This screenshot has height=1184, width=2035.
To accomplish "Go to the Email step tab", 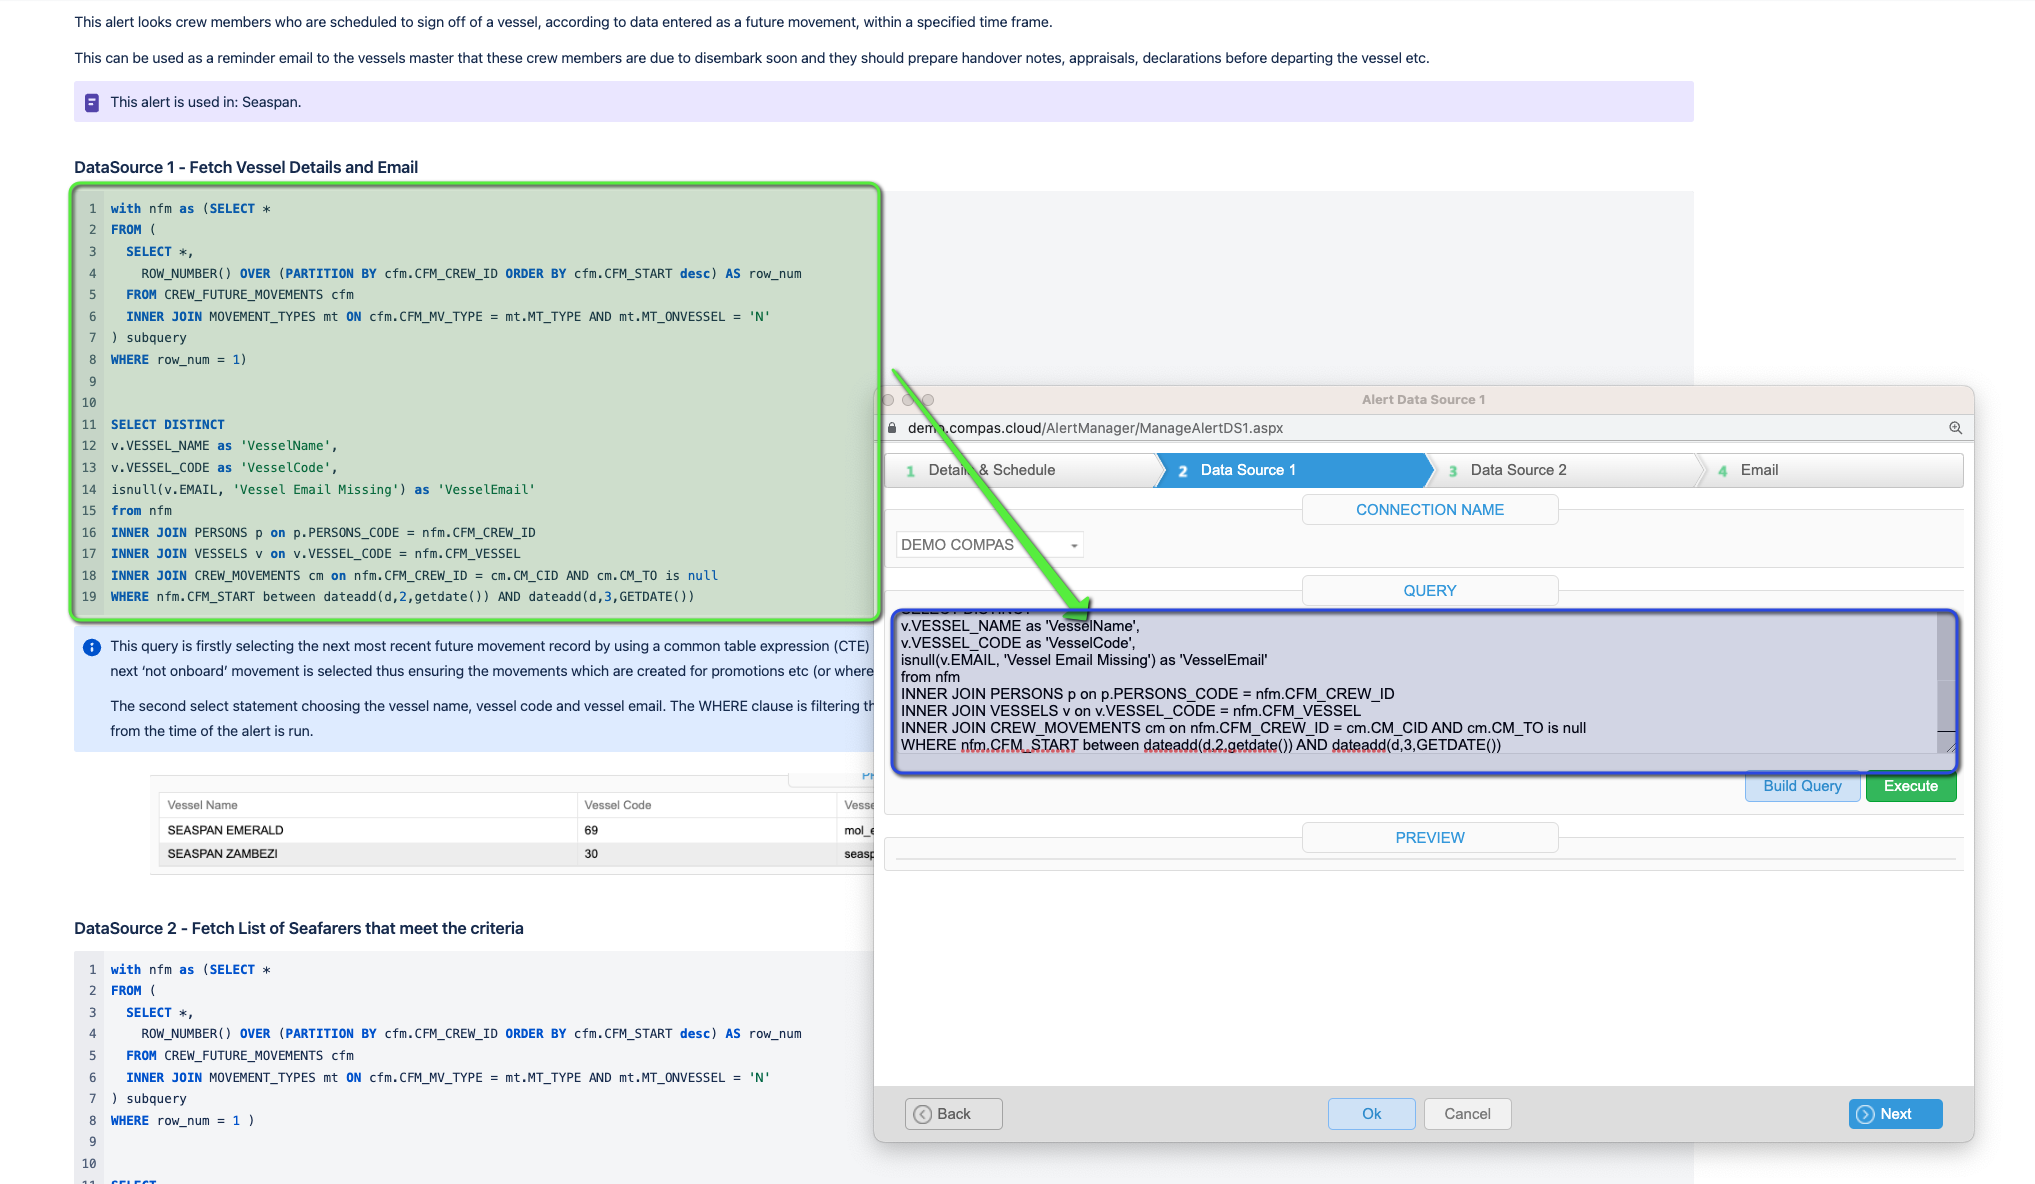I will [1832, 470].
